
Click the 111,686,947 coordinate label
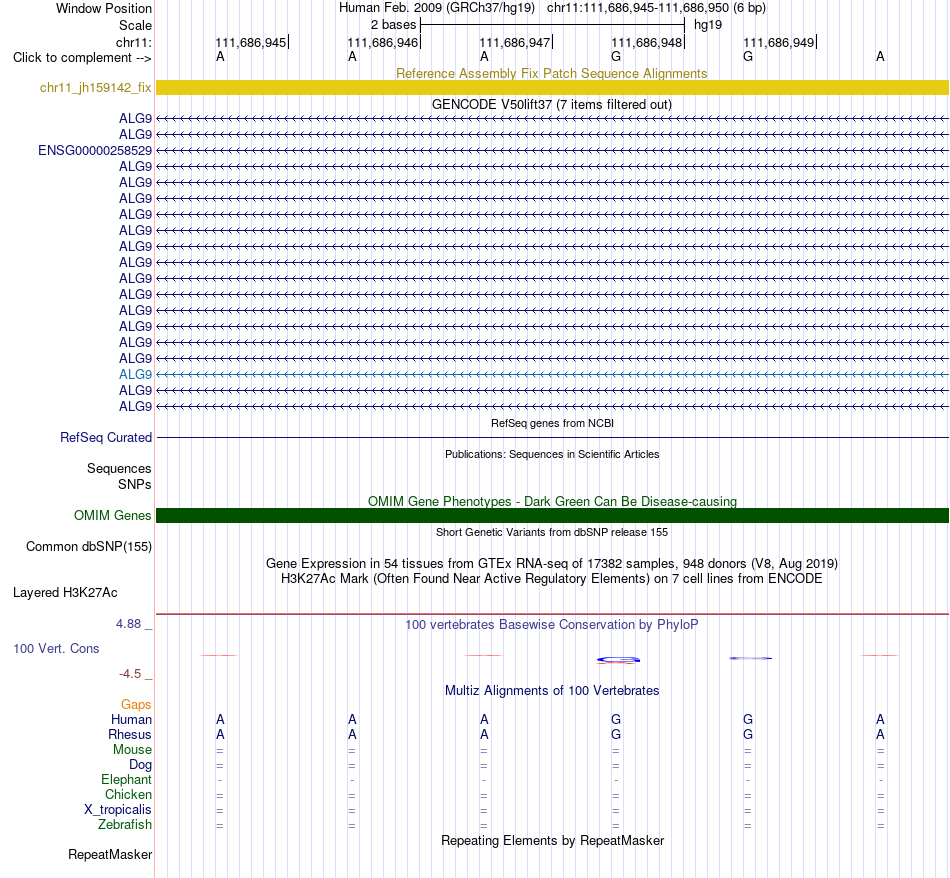(x=514, y=42)
